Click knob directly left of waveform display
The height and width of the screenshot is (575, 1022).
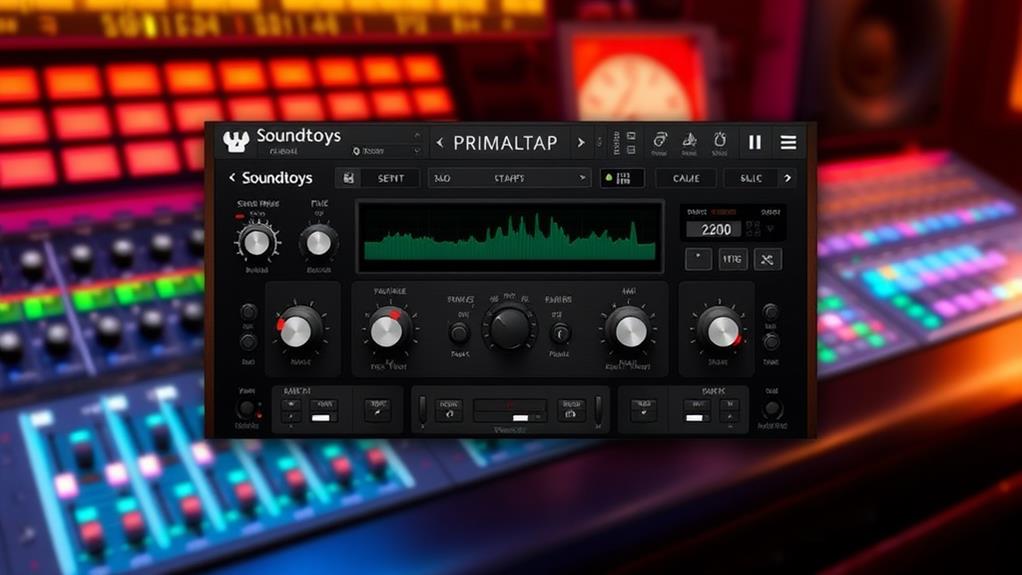pos(319,243)
